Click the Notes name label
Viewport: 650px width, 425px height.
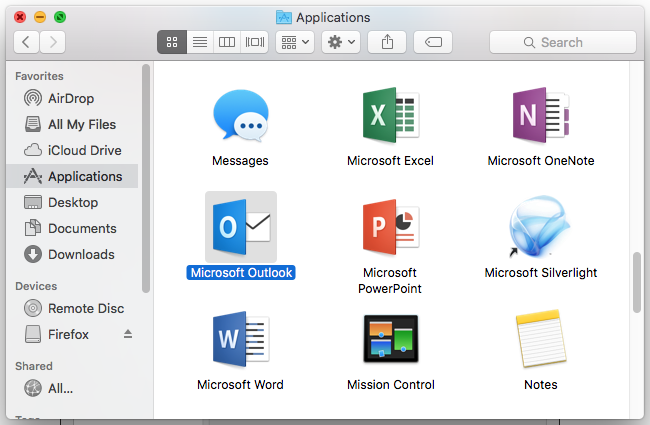541,385
